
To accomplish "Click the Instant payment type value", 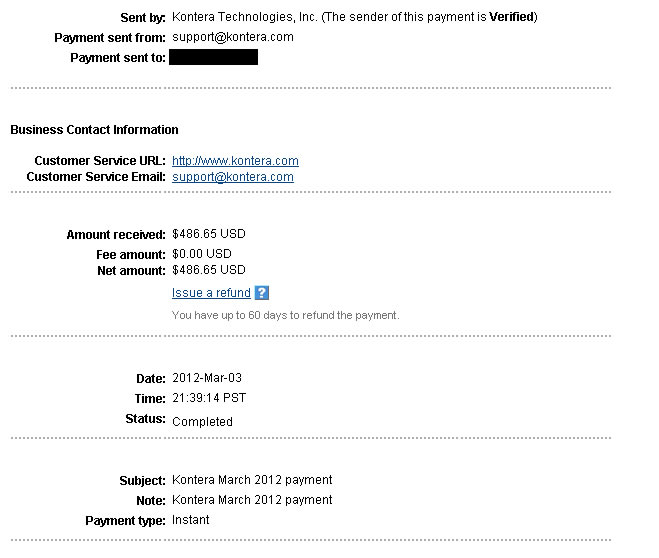I will click(190, 520).
